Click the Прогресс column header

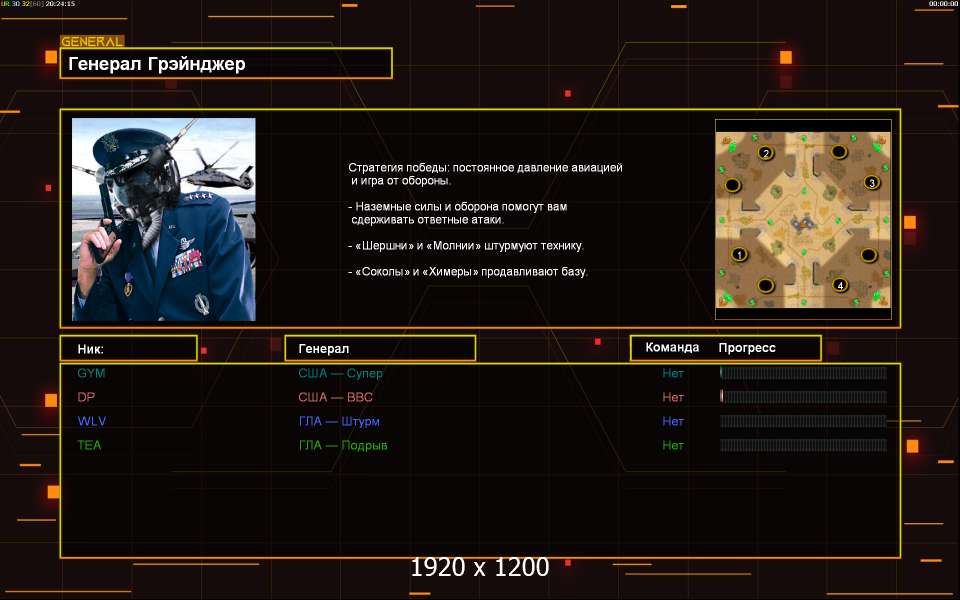pos(747,348)
